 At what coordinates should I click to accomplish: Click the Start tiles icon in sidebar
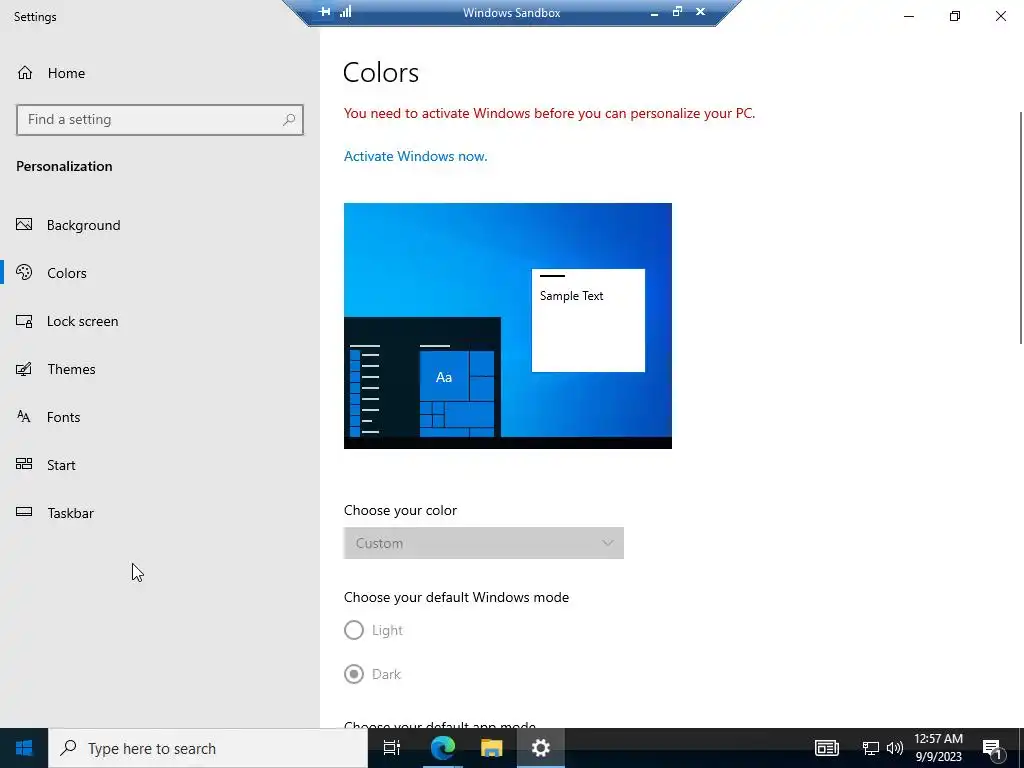pyautogui.click(x=24, y=464)
